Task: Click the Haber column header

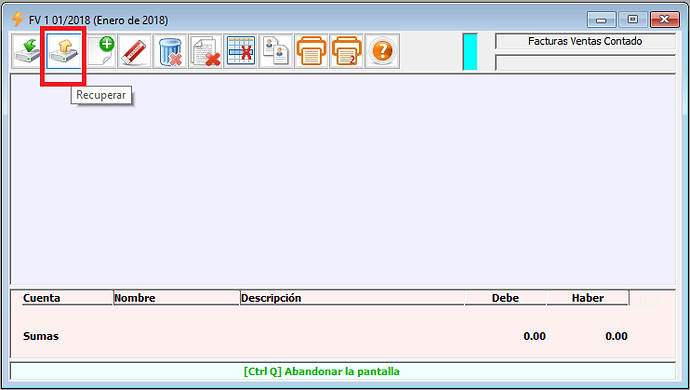Action: [x=587, y=298]
